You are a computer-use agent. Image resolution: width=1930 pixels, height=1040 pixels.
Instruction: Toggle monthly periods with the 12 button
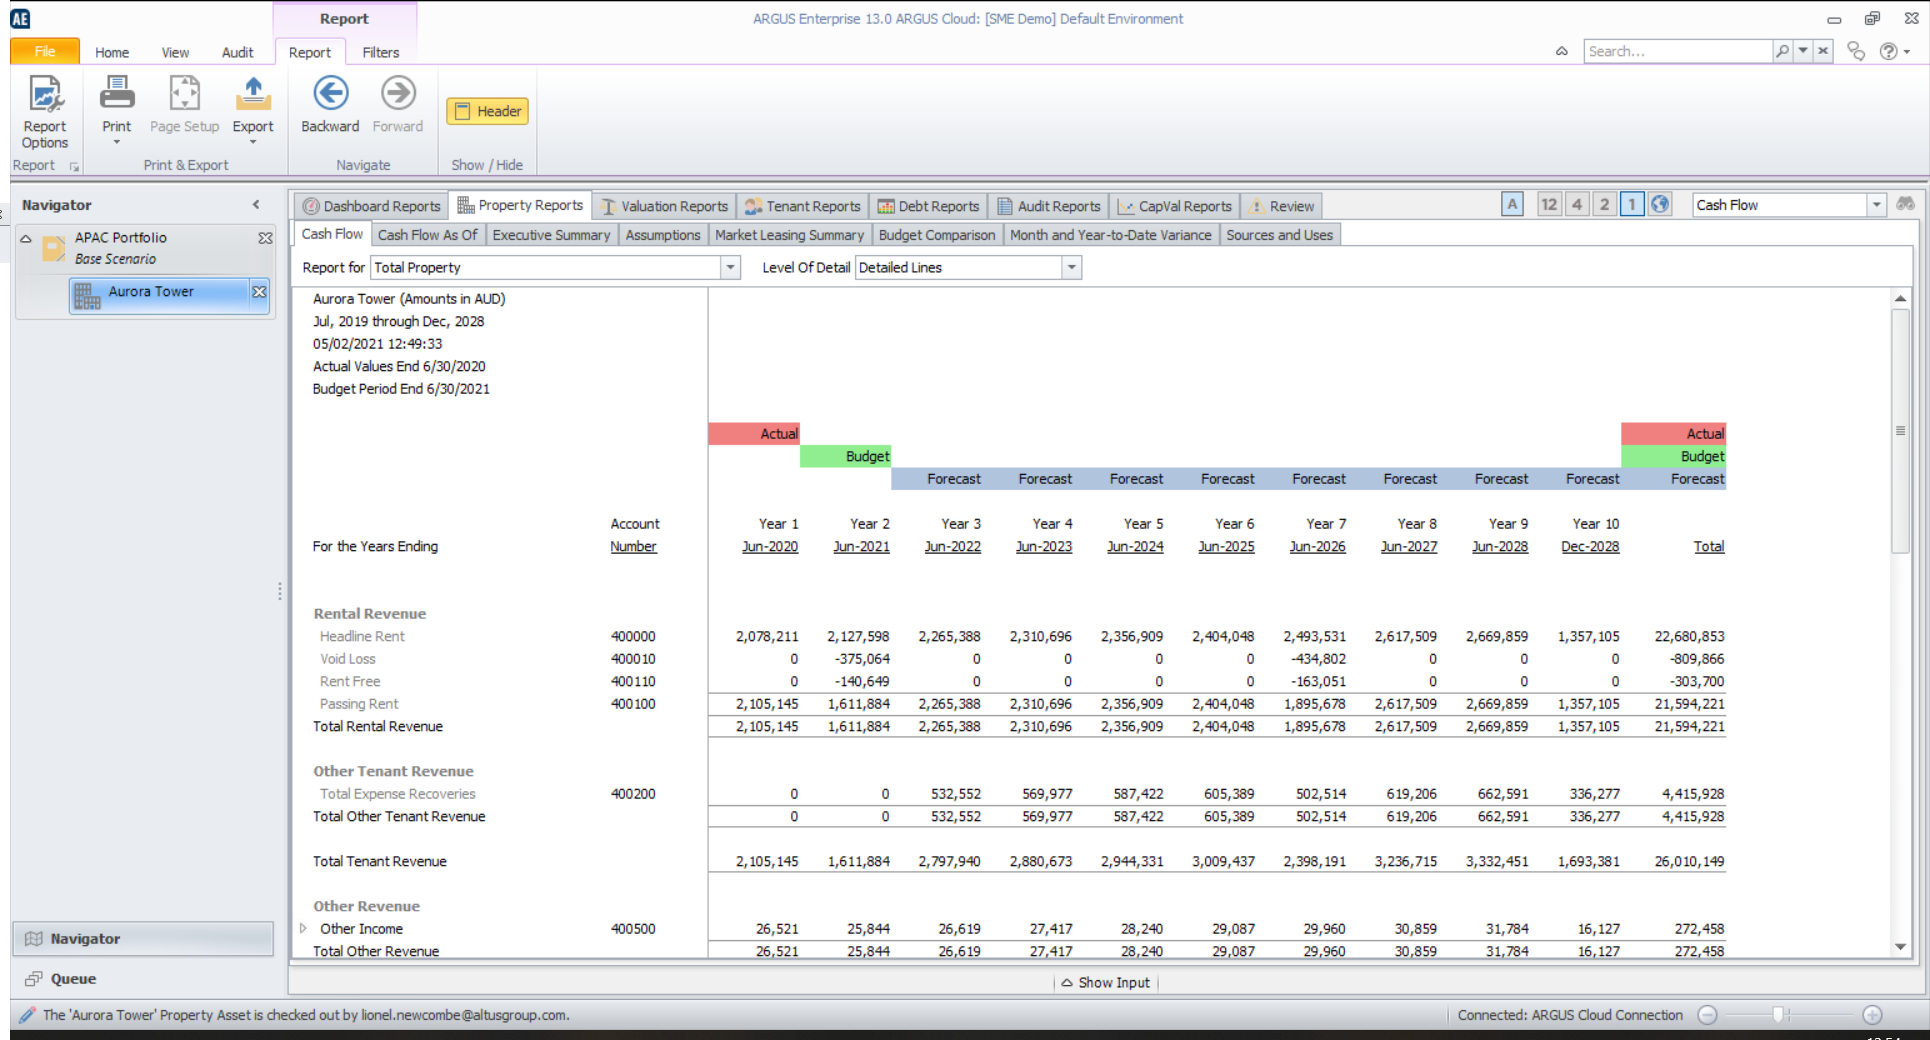pos(1549,203)
